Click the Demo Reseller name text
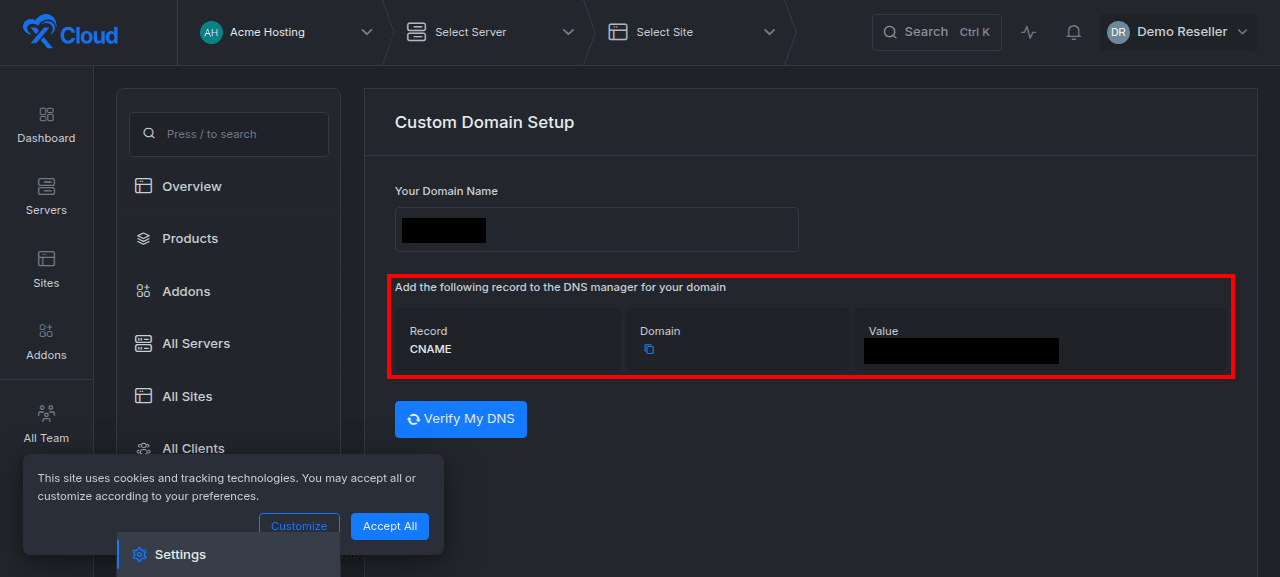1280x577 pixels. pos(1182,32)
